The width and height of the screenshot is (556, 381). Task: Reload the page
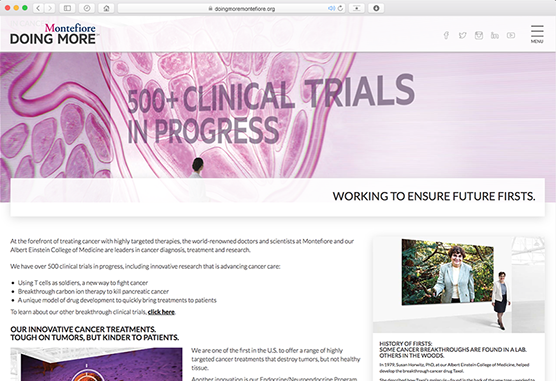click(x=340, y=8)
